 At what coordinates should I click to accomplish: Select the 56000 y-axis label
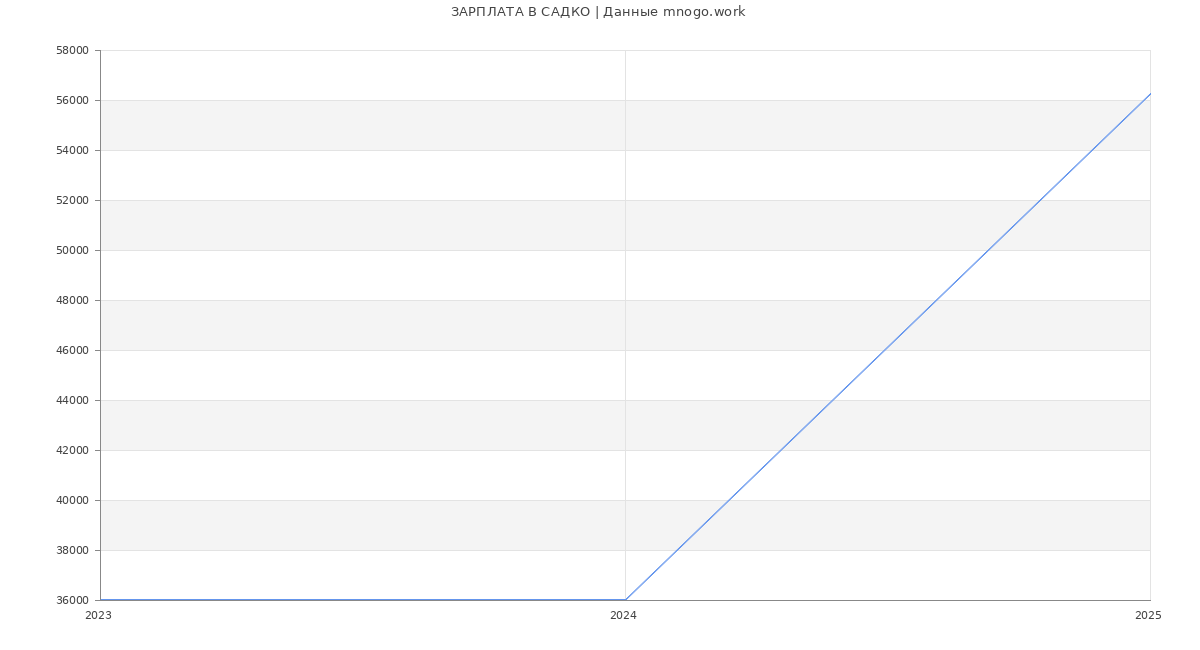72,100
